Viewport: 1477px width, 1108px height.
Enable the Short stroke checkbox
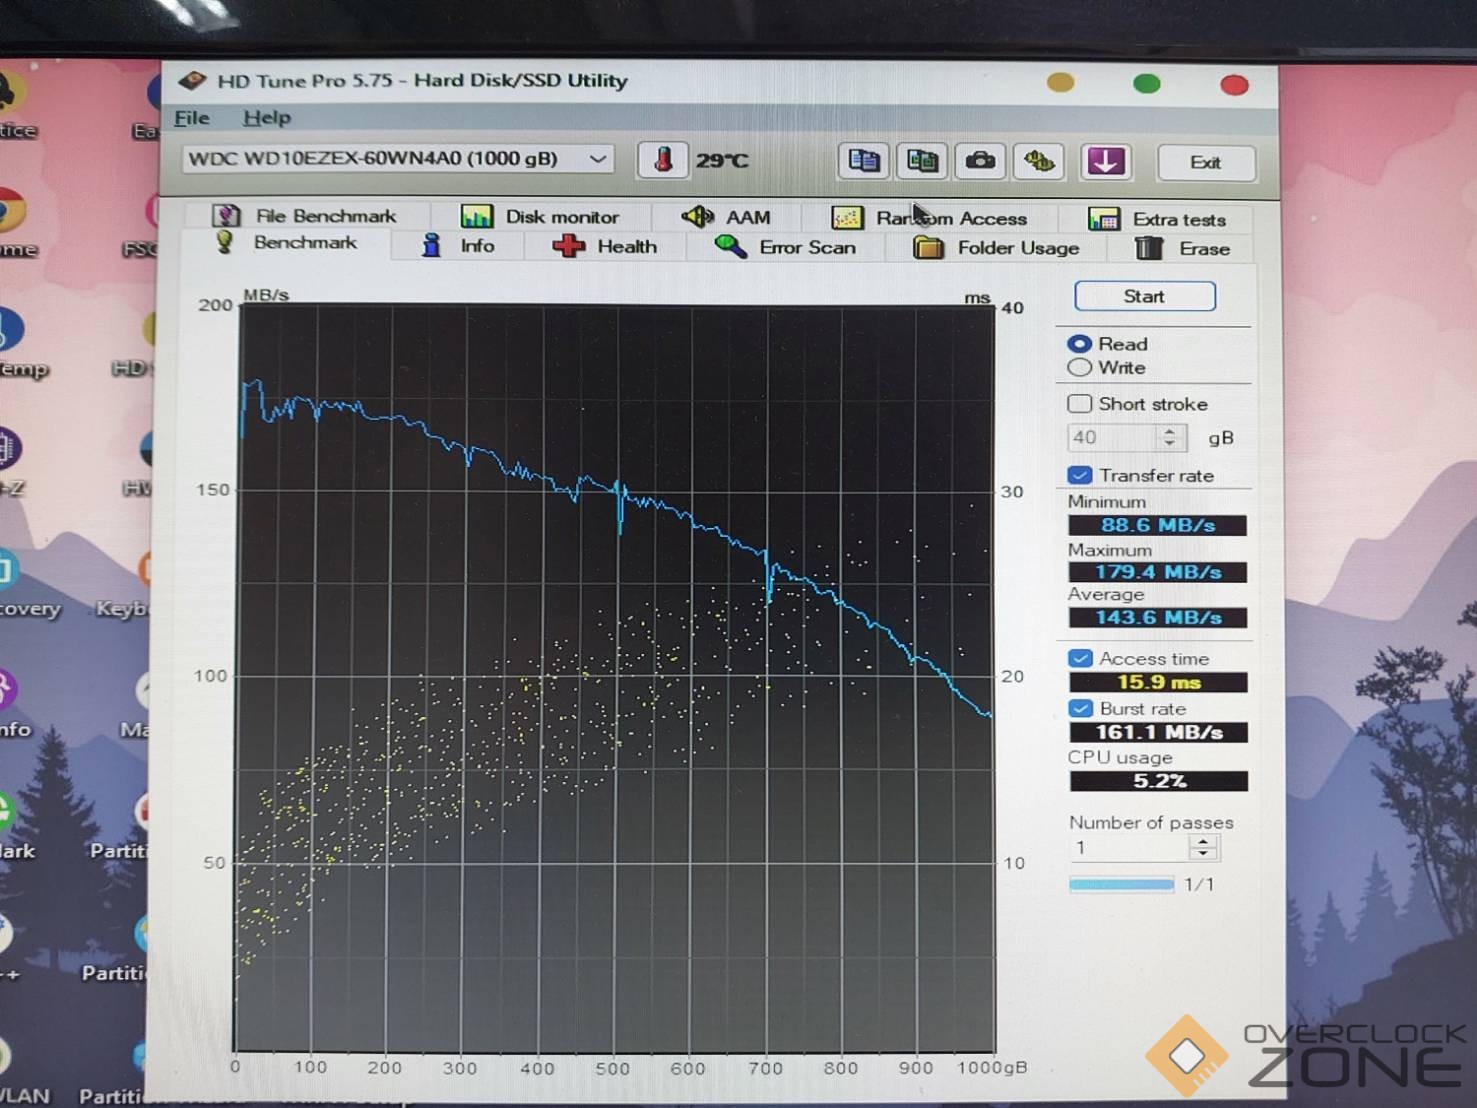[1080, 404]
